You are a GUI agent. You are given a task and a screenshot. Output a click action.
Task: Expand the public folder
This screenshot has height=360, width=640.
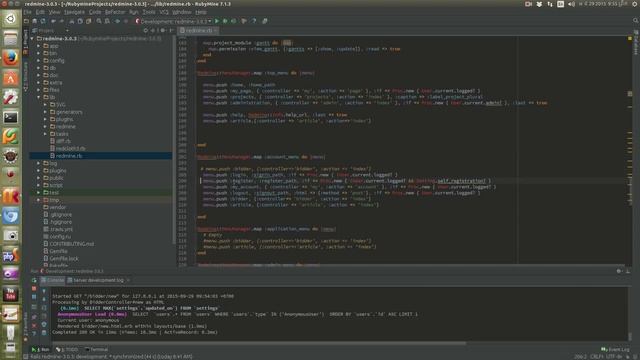(39, 178)
